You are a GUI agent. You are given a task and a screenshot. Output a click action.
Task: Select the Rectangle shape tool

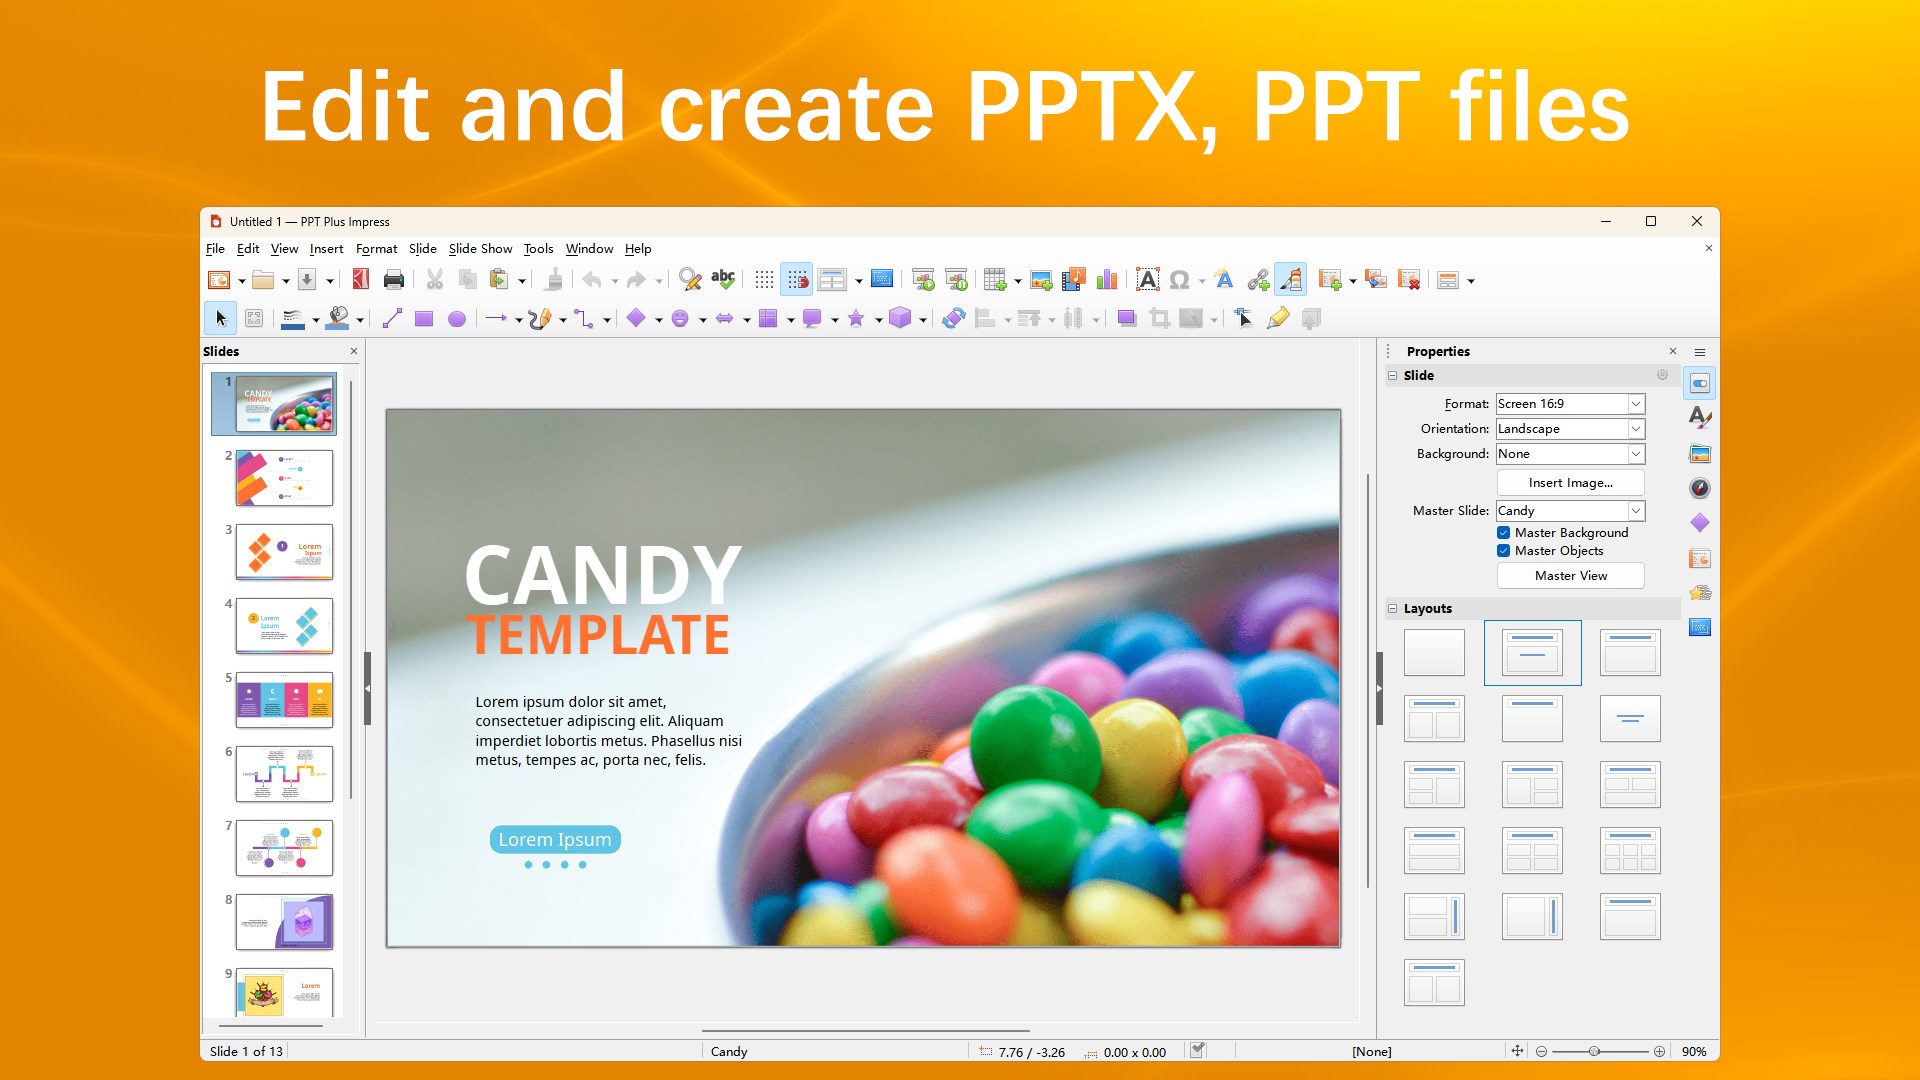point(424,319)
